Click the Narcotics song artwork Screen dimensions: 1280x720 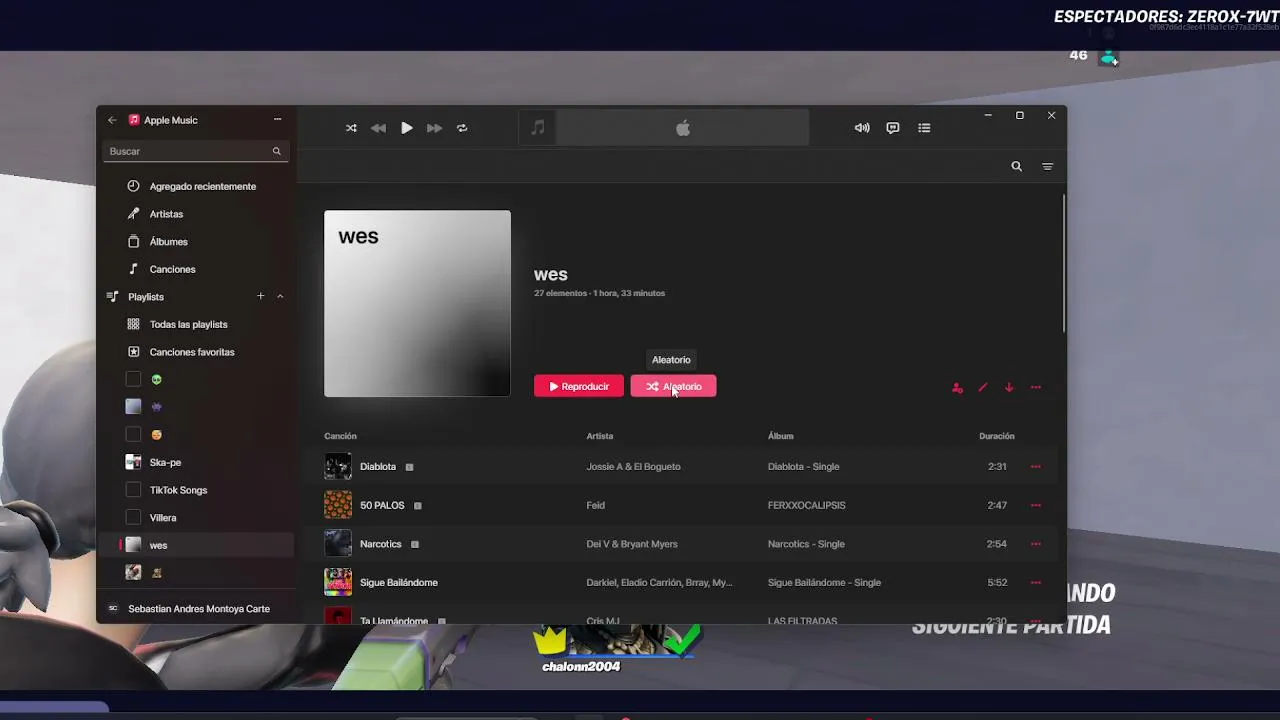point(338,543)
